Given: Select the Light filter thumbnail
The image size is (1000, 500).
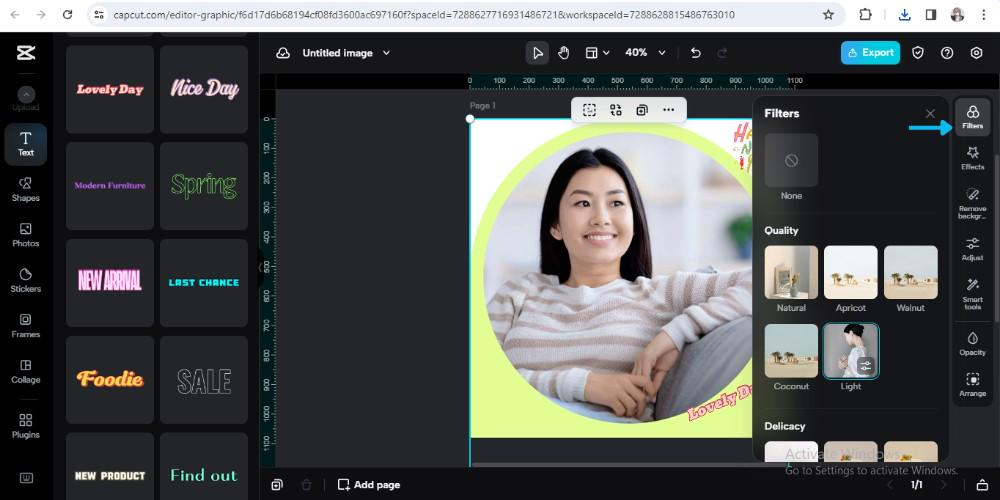Looking at the screenshot, I should tap(851, 351).
